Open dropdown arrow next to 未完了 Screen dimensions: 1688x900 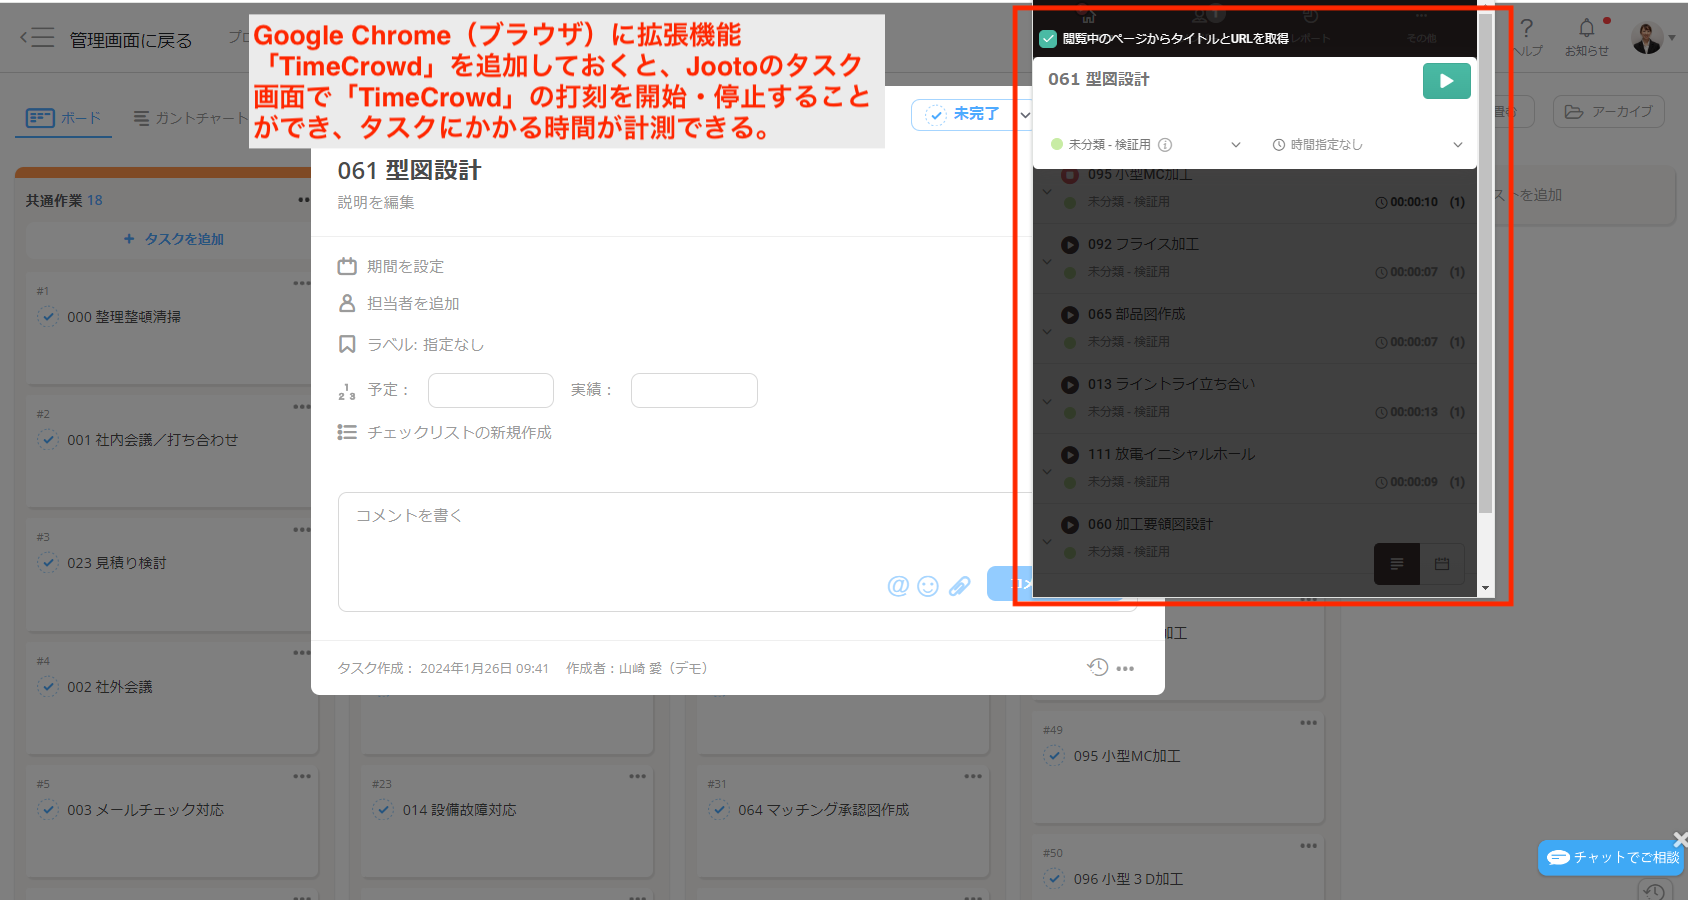(1024, 114)
